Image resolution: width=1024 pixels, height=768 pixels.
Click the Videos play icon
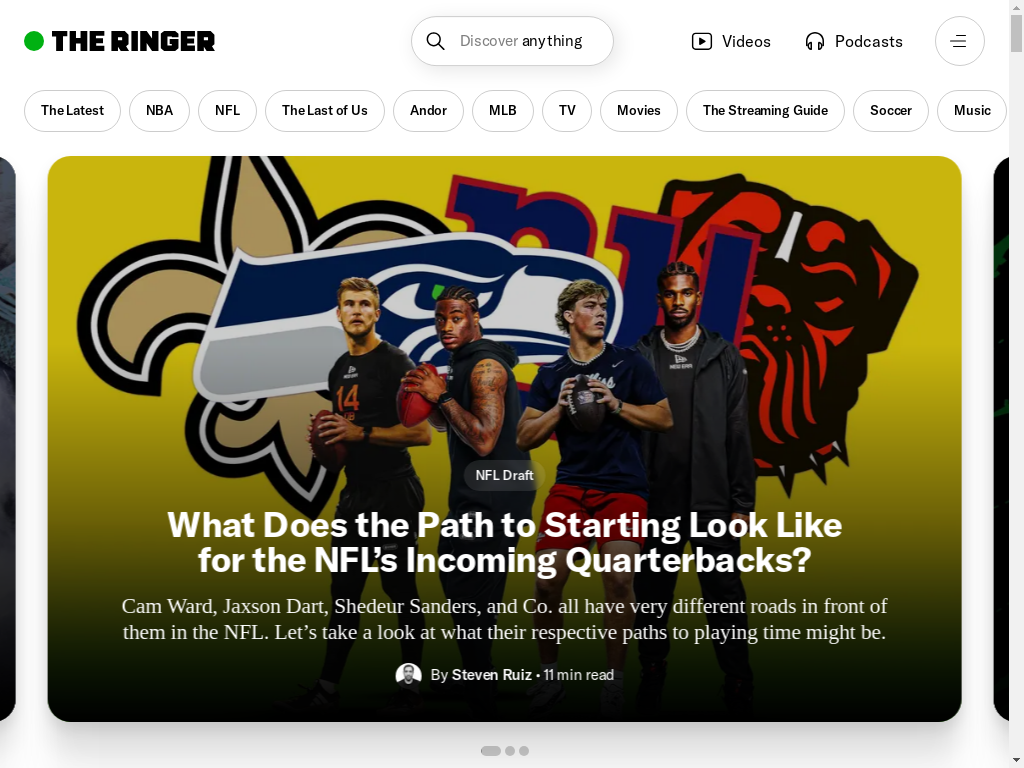[701, 41]
